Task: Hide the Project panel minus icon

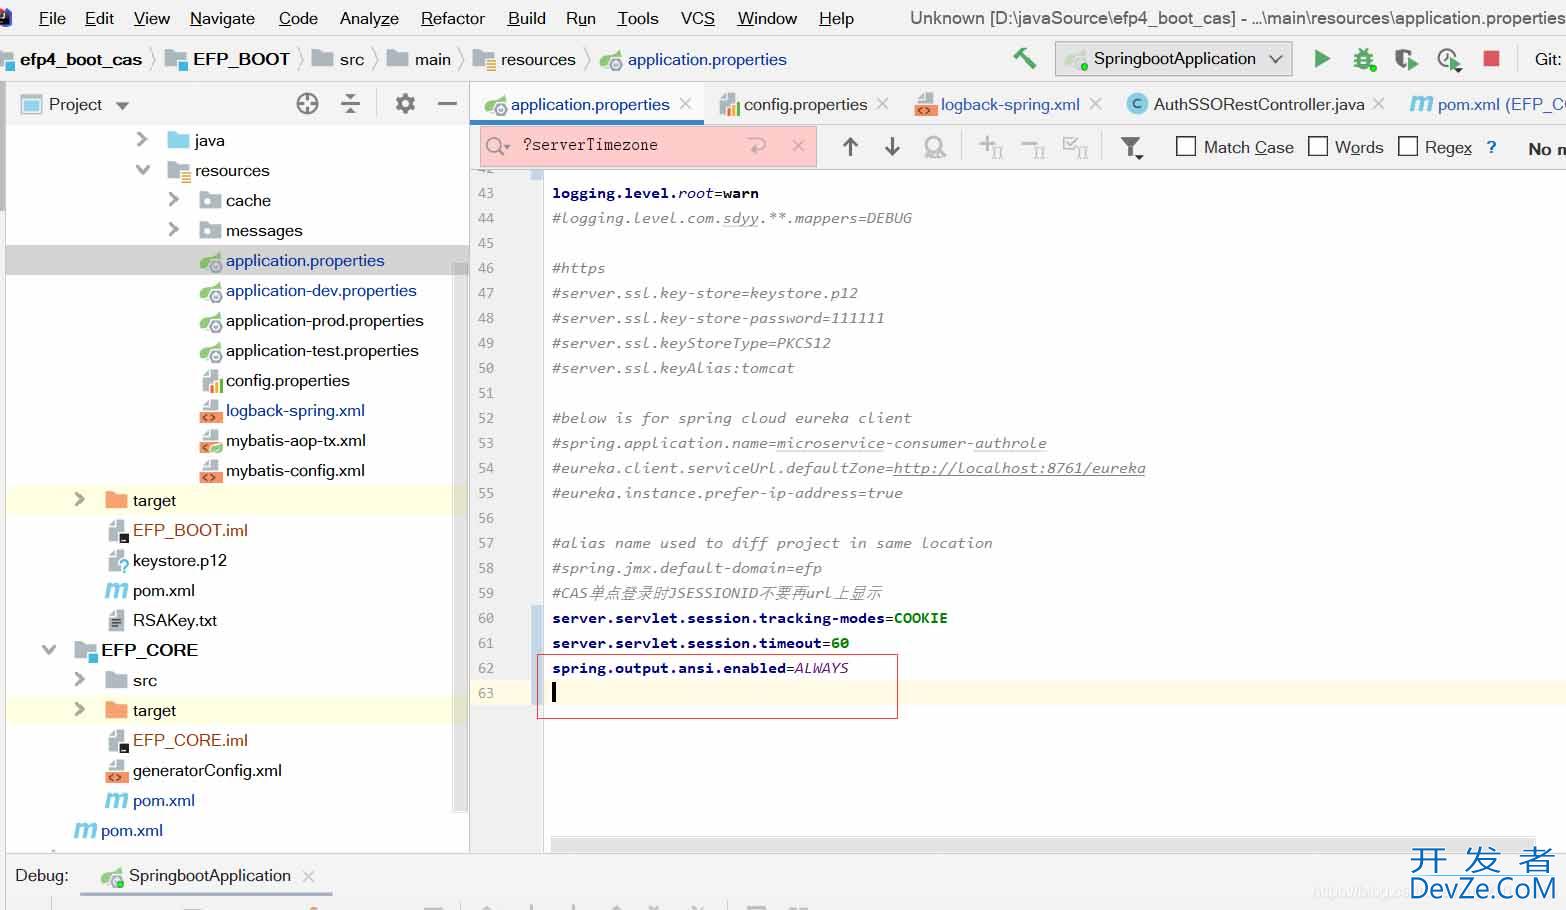Action: pyautogui.click(x=447, y=103)
